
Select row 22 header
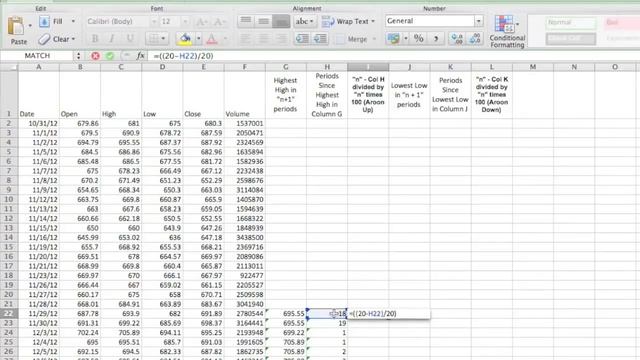[9, 313]
